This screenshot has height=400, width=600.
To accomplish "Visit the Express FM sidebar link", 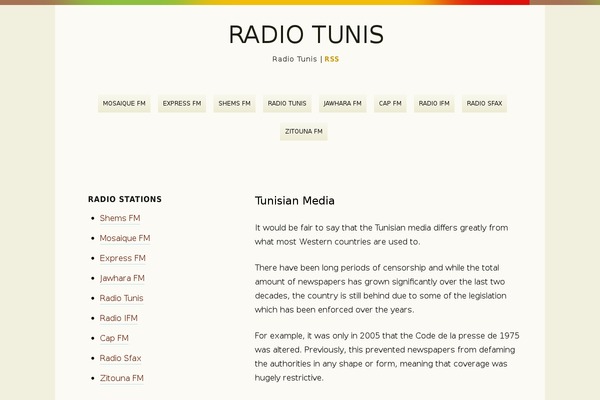I will [x=122, y=258].
